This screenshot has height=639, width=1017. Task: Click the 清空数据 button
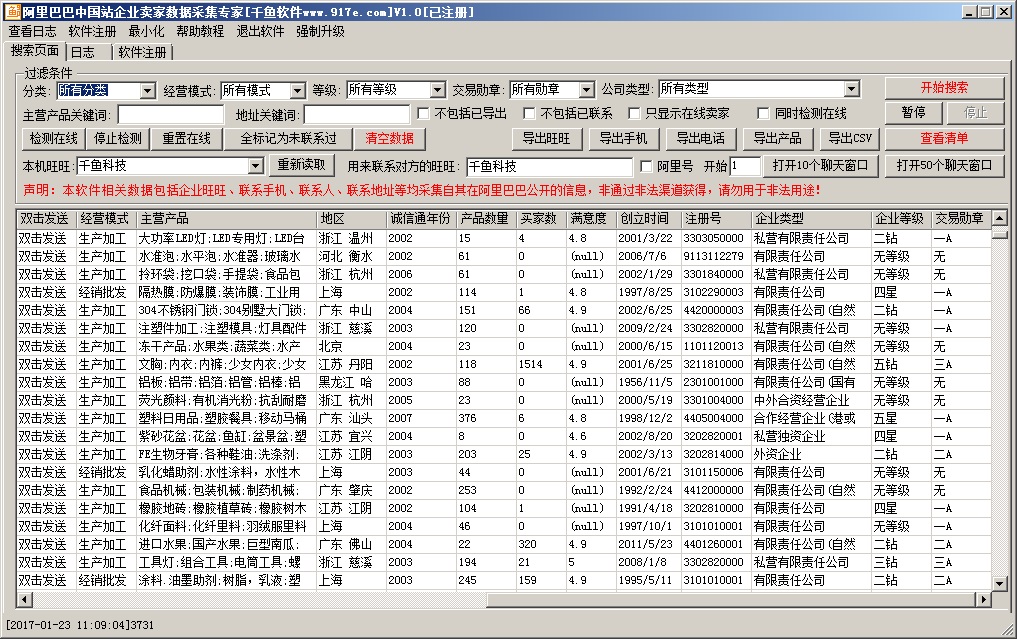tap(389, 138)
